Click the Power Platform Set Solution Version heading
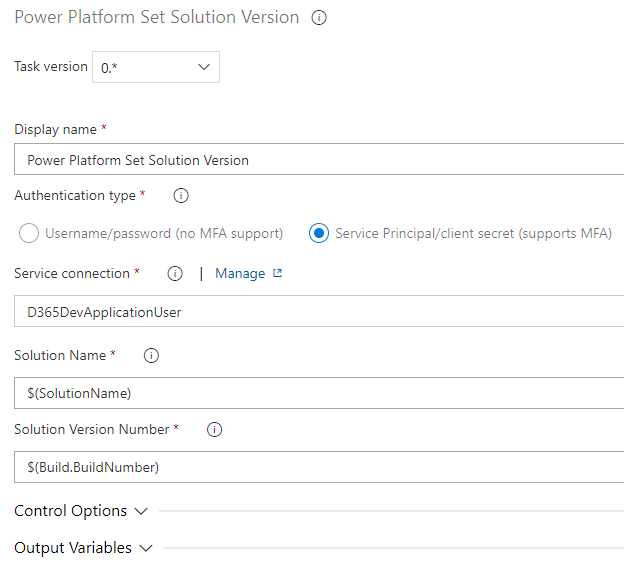Image resolution: width=624 pixels, height=563 pixels. pyautogui.click(x=156, y=18)
